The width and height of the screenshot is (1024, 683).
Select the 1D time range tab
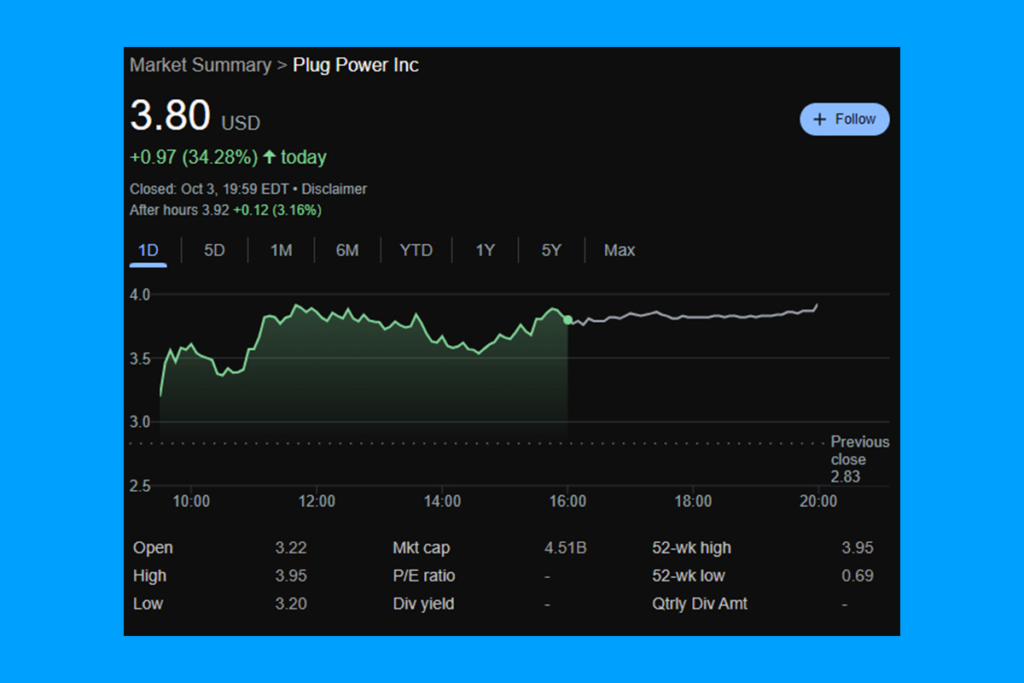[x=148, y=250]
